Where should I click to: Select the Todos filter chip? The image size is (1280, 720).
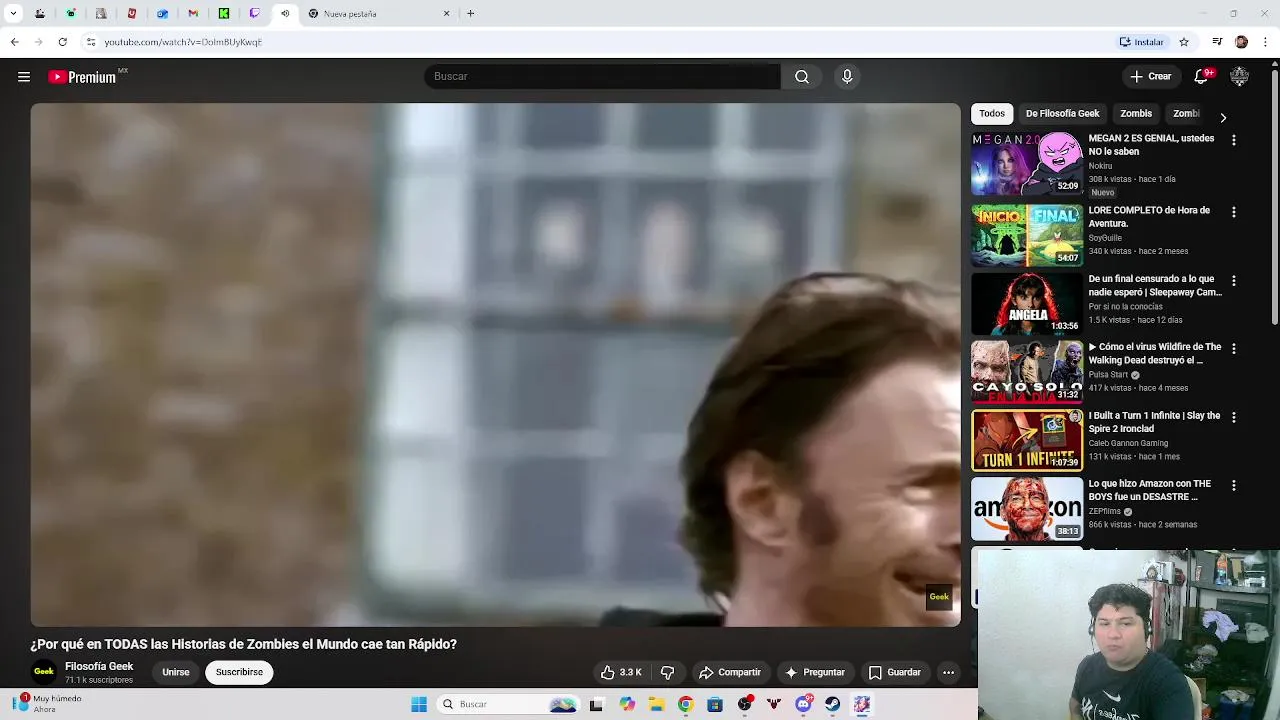coord(992,114)
